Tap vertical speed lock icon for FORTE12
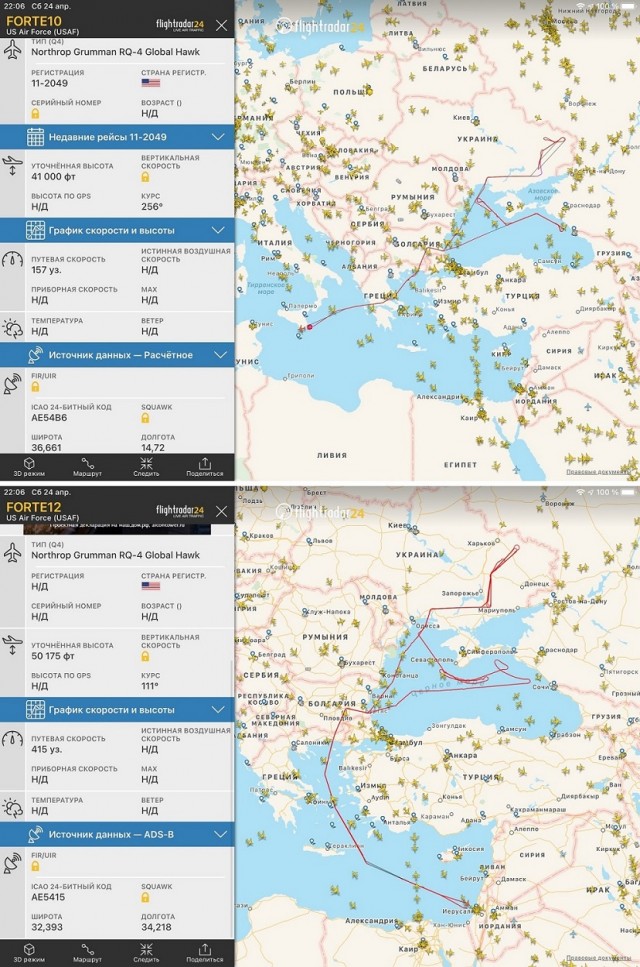 (145, 656)
